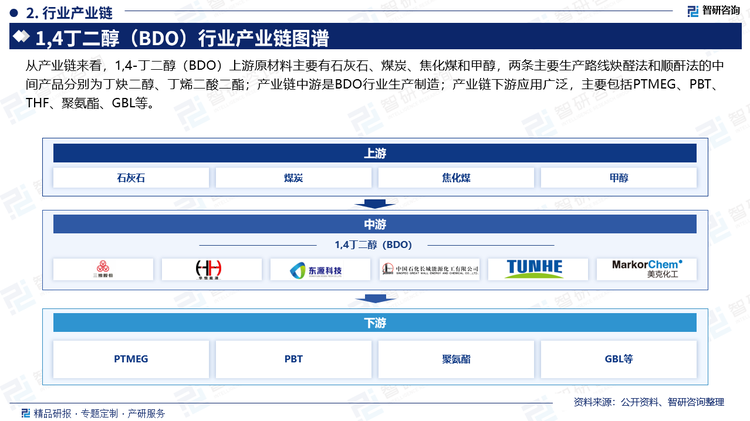Click the PBT box
This screenshot has width=750, height=421.
(x=293, y=359)
